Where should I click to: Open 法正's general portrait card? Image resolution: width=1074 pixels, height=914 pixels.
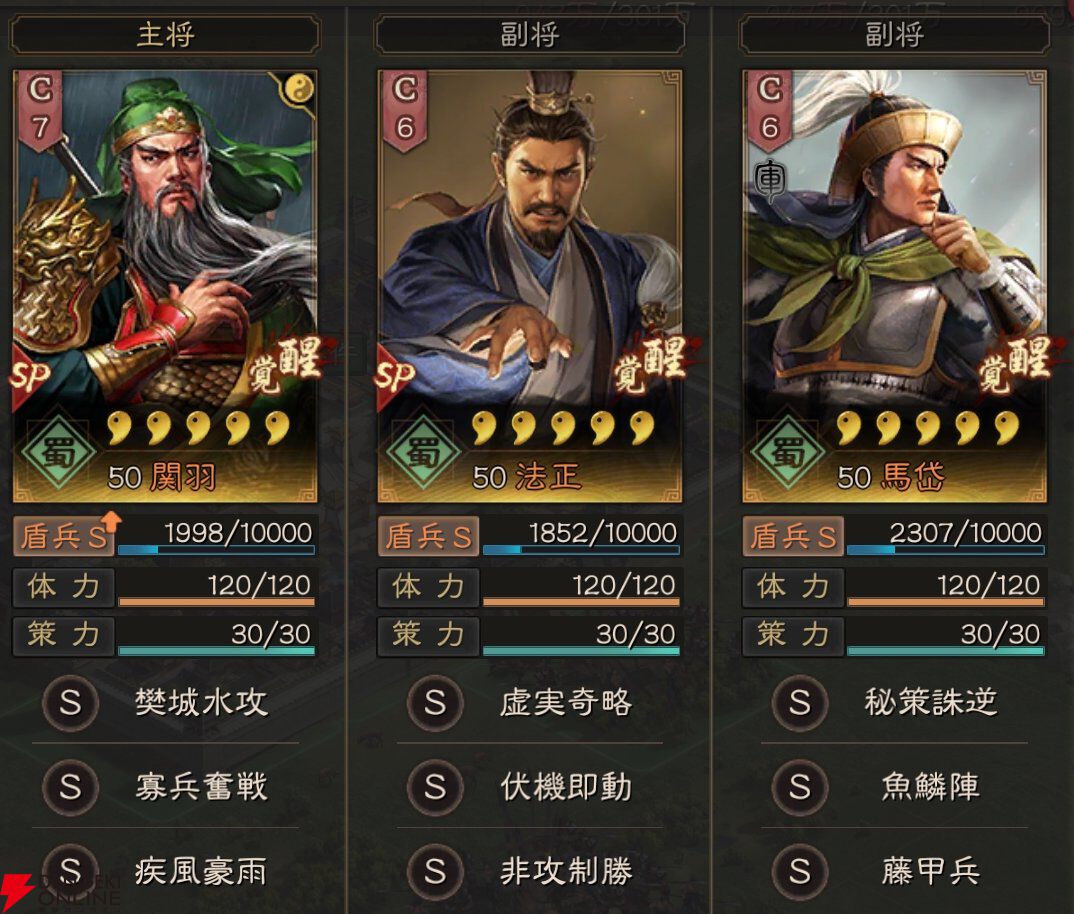(529, 286)
